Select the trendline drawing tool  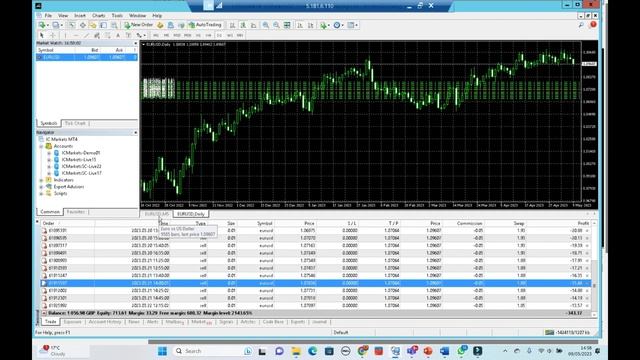[86, 35]
